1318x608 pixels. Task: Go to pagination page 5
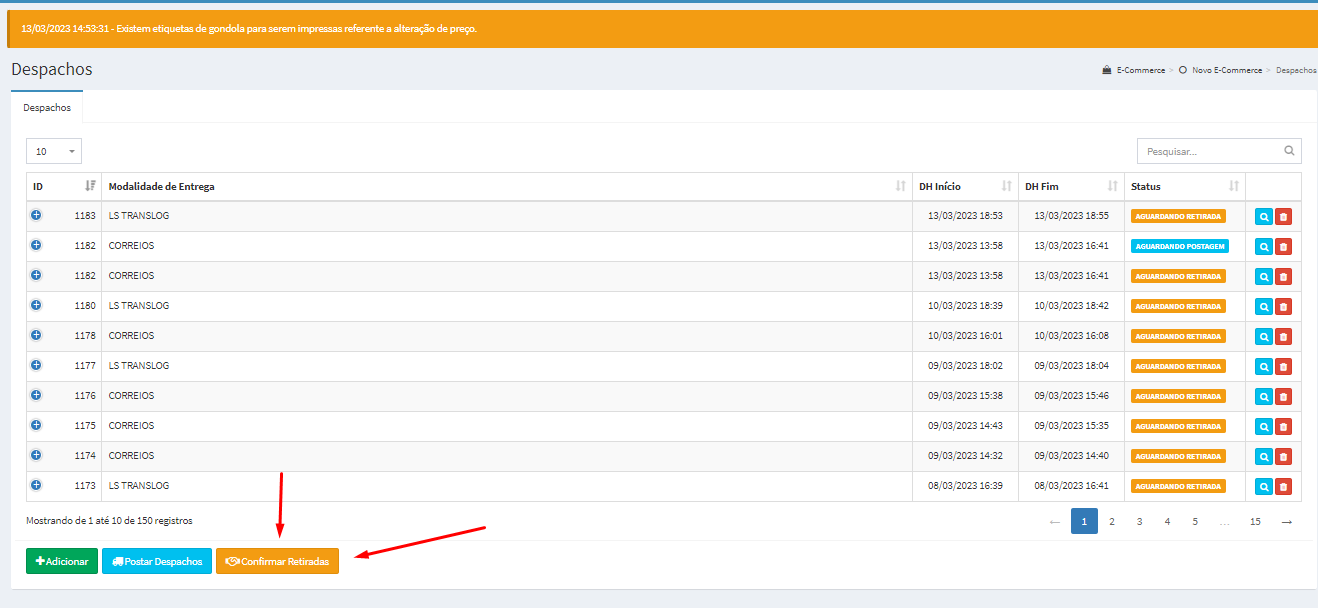(x=1195, y=521)
